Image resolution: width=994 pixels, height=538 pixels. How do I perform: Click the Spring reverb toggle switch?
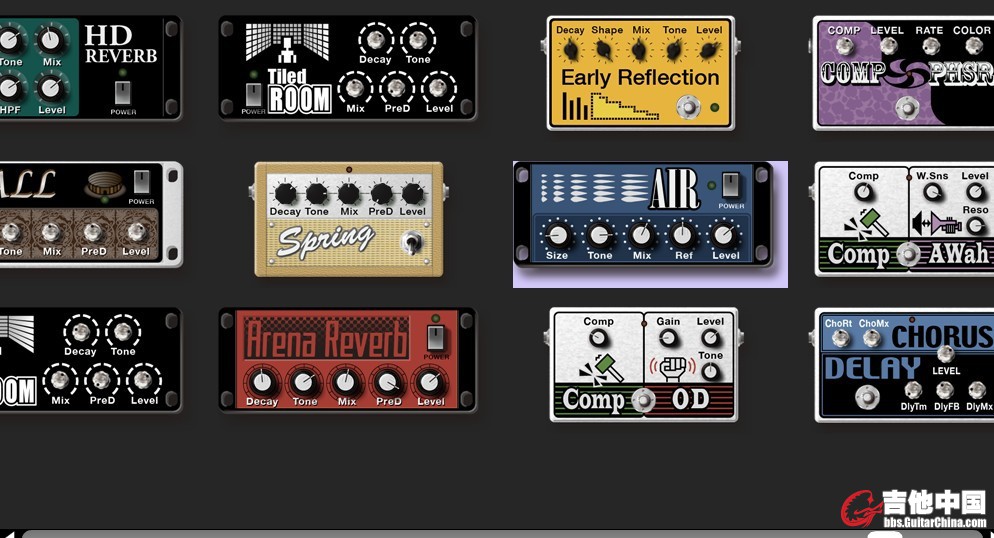coord(409,241)
